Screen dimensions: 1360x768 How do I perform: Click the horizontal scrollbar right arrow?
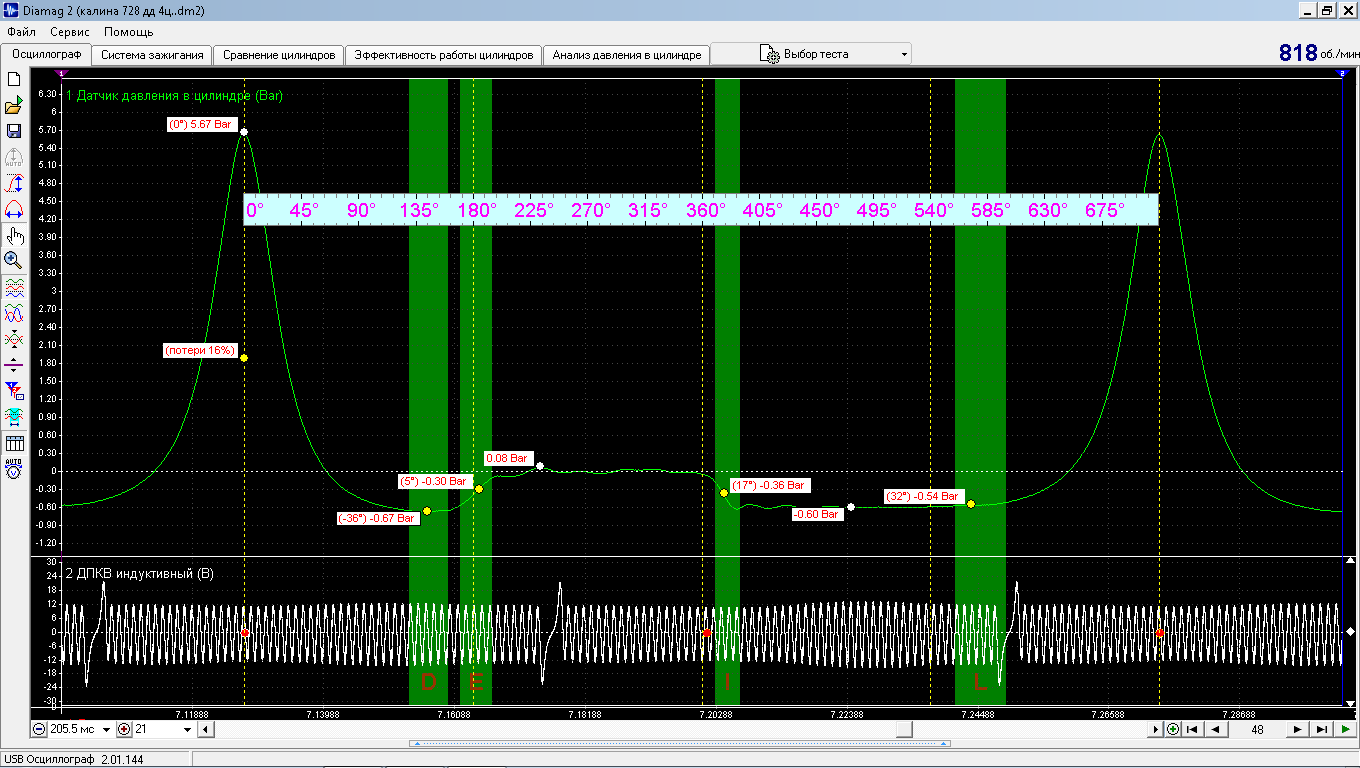(x=1156, y=729)
